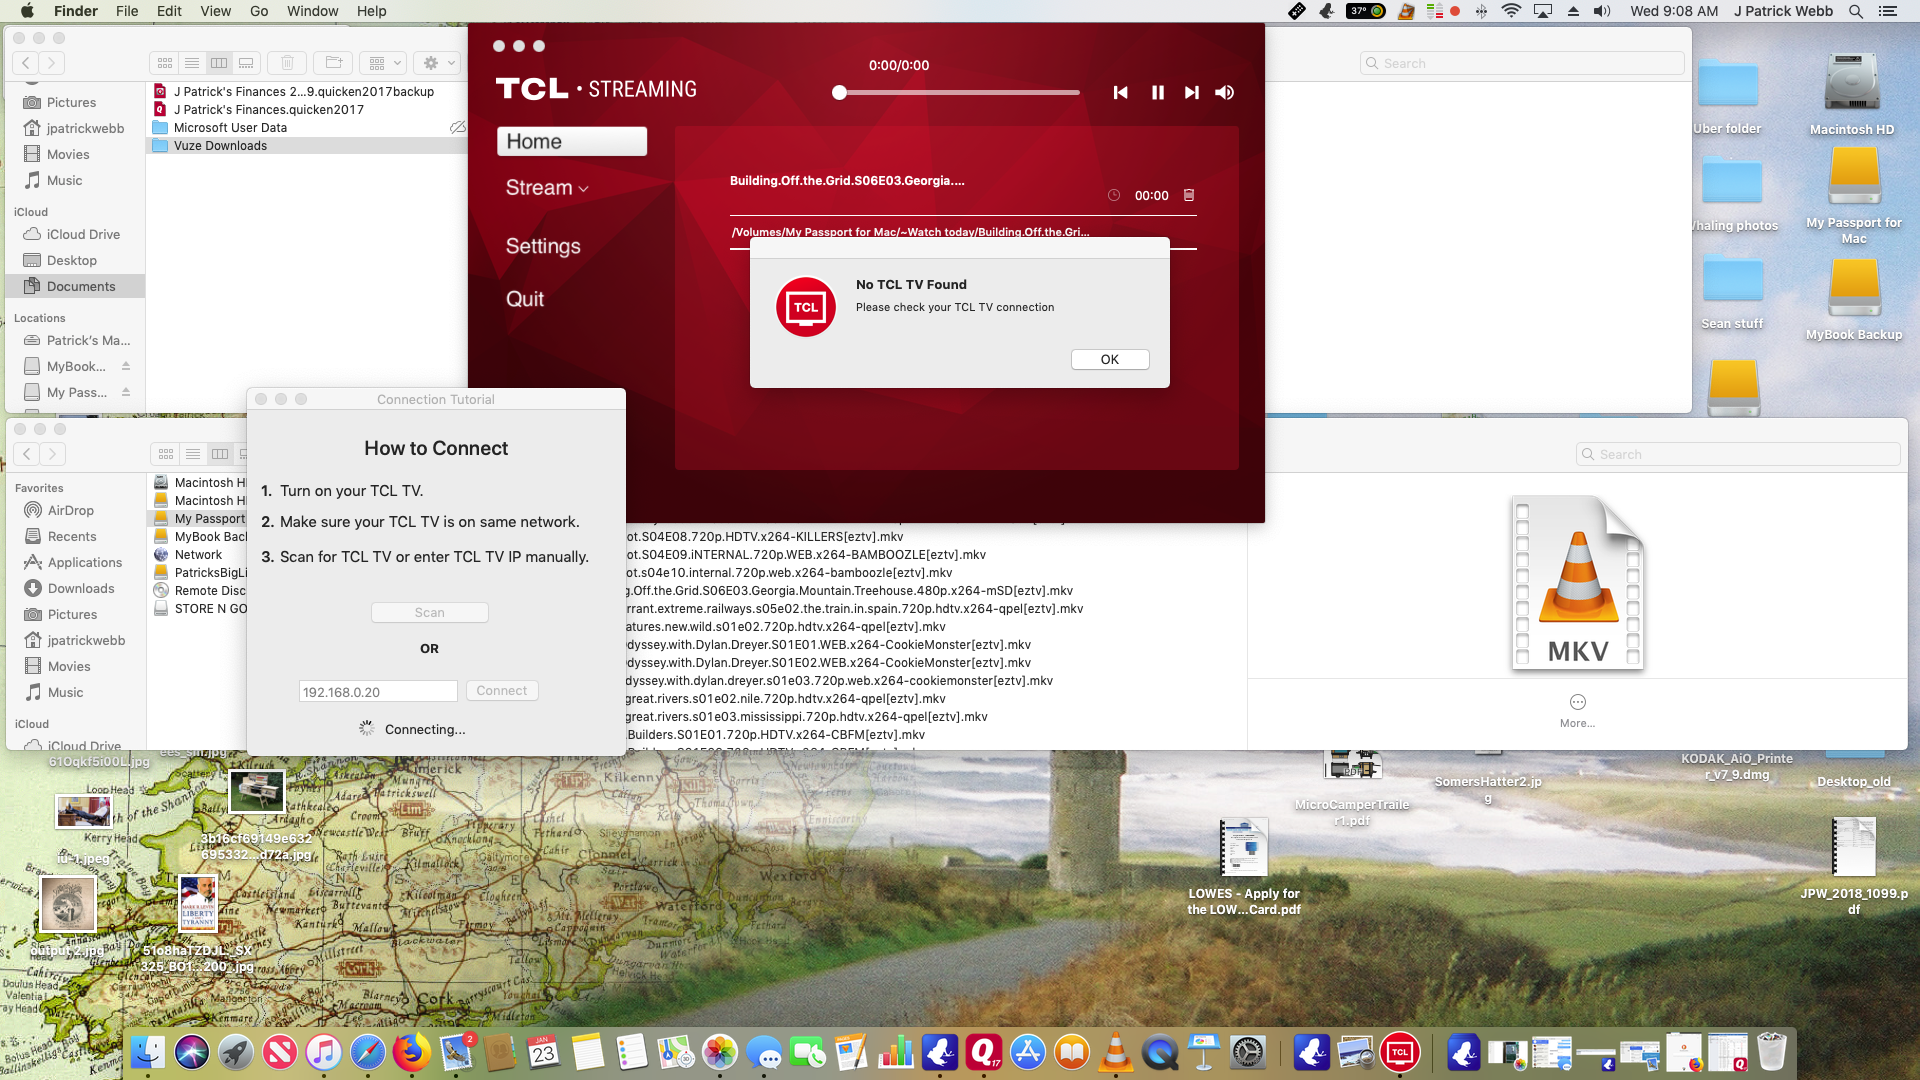Viewport: 1920px width, 1080px height.
Task: Pause playback in TCL Streaming
Action: click(1157, 92)
